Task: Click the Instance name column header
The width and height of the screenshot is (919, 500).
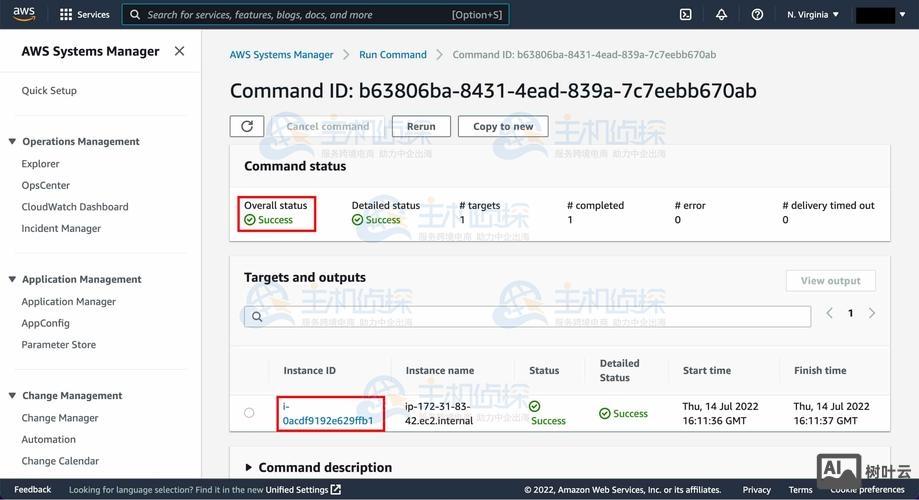Action: [x=440, y=370]
